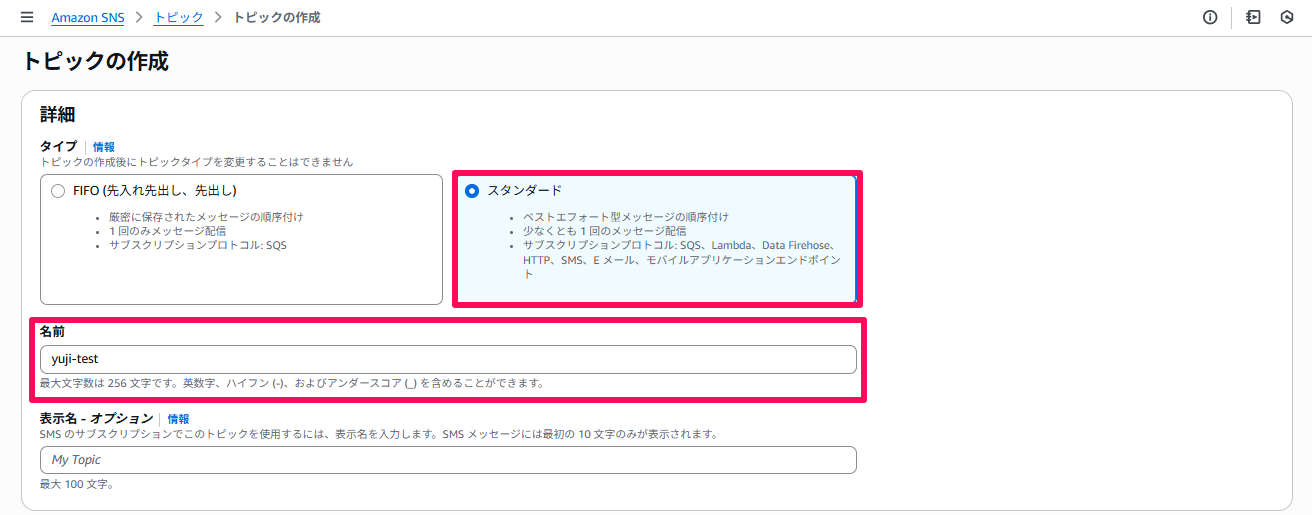Screen dimensions: 1312x515
Task: Click the トピックの作成 breadcrumb text
Action: [x=277, y=18]
